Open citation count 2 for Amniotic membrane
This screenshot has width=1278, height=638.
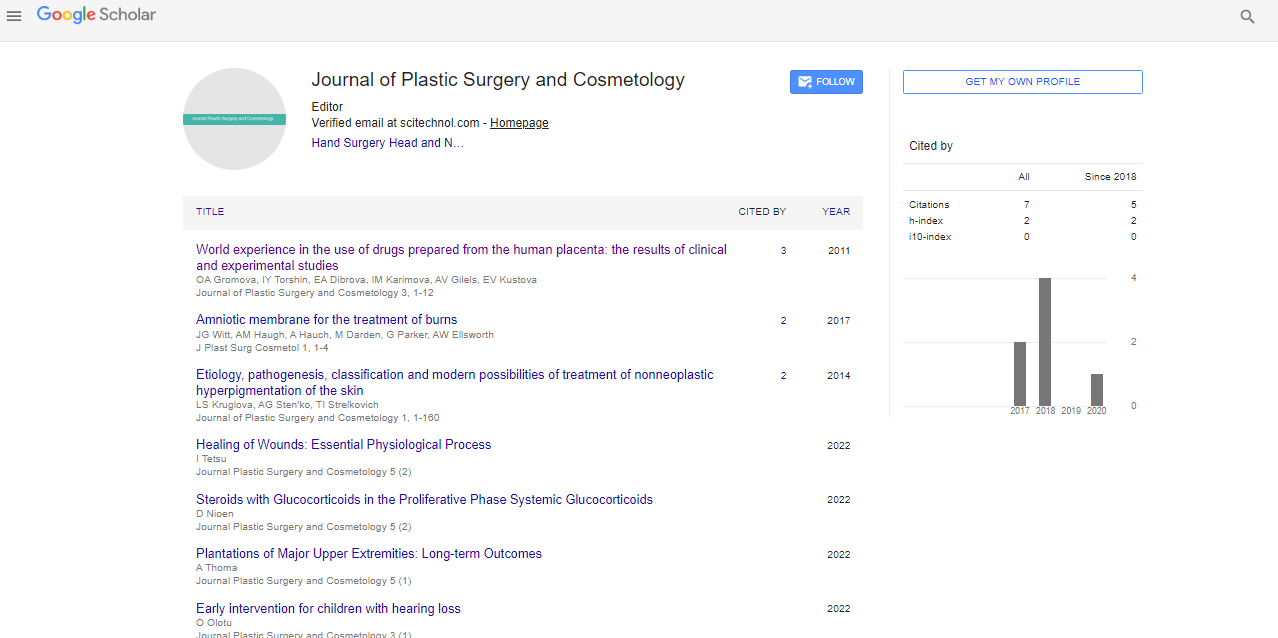coord(783,321)
